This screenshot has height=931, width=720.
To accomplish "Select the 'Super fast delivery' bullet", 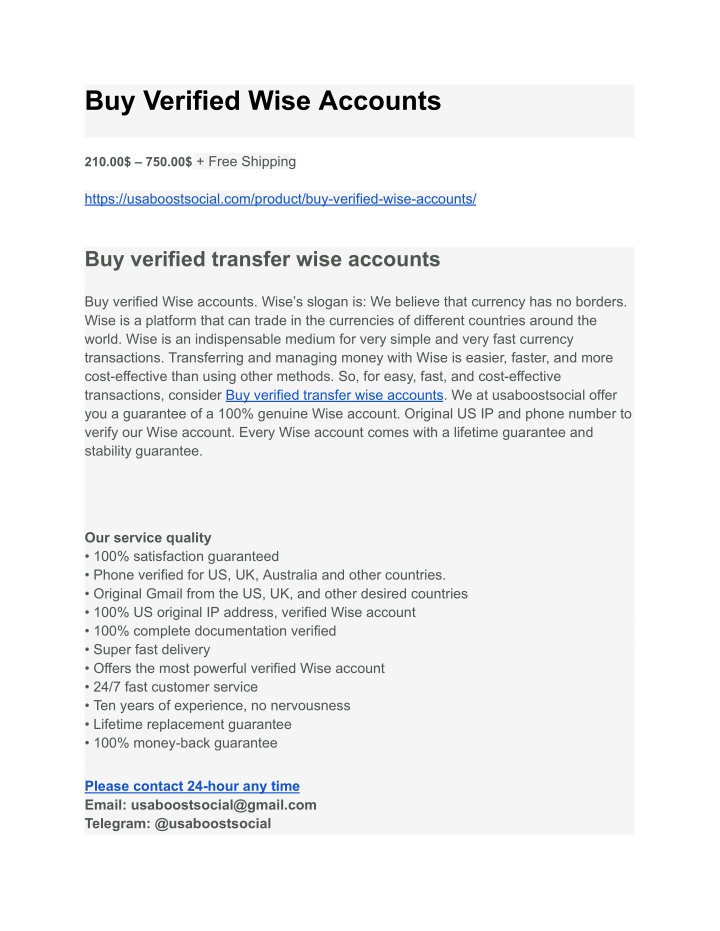I will tap(147, 650).
